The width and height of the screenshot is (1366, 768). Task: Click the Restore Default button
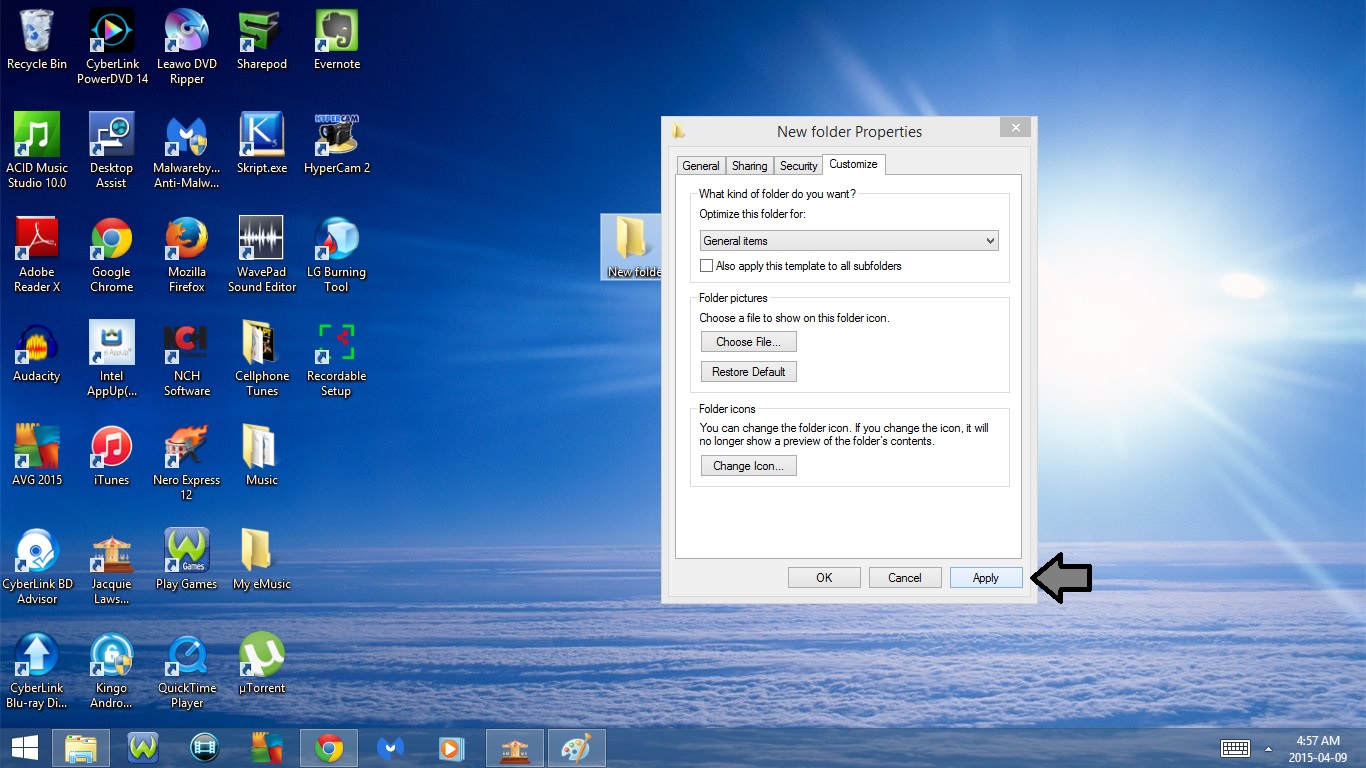click(x=748, y=372)
